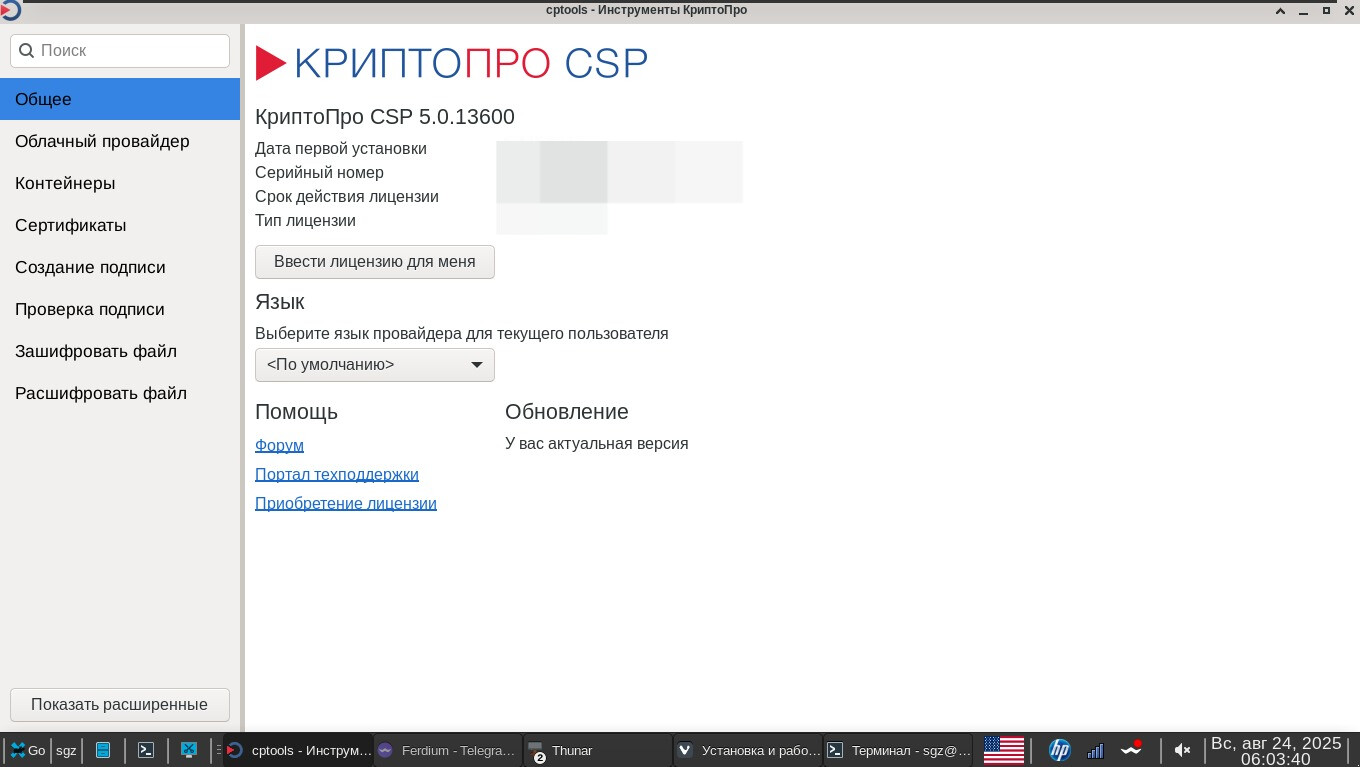Click the Дата первой установки label
1360x767 pixels.
[341, 149]
